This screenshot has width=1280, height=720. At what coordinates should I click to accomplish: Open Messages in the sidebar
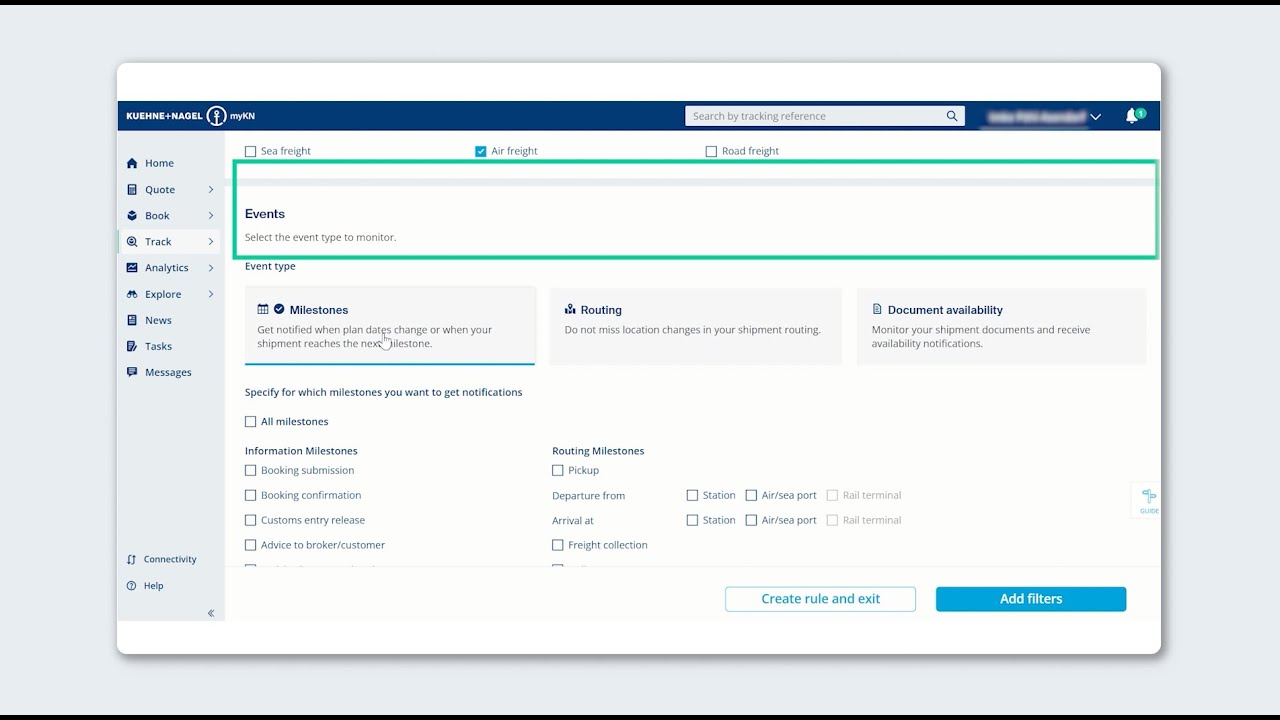point(168,372)
